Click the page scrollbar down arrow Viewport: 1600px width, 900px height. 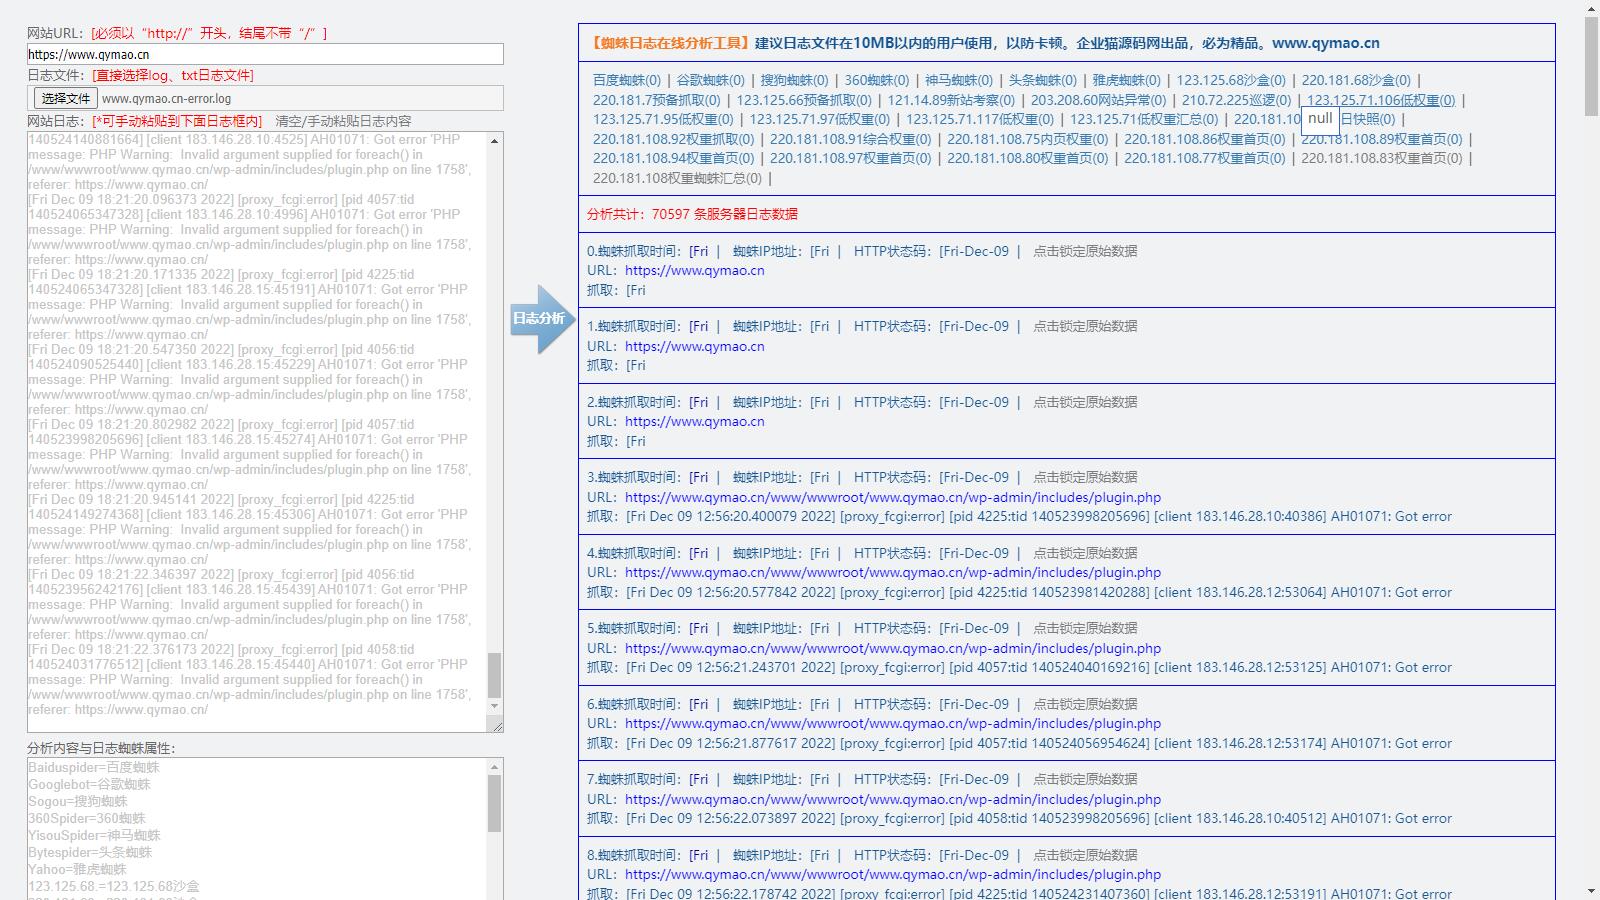click(1591, 891)
